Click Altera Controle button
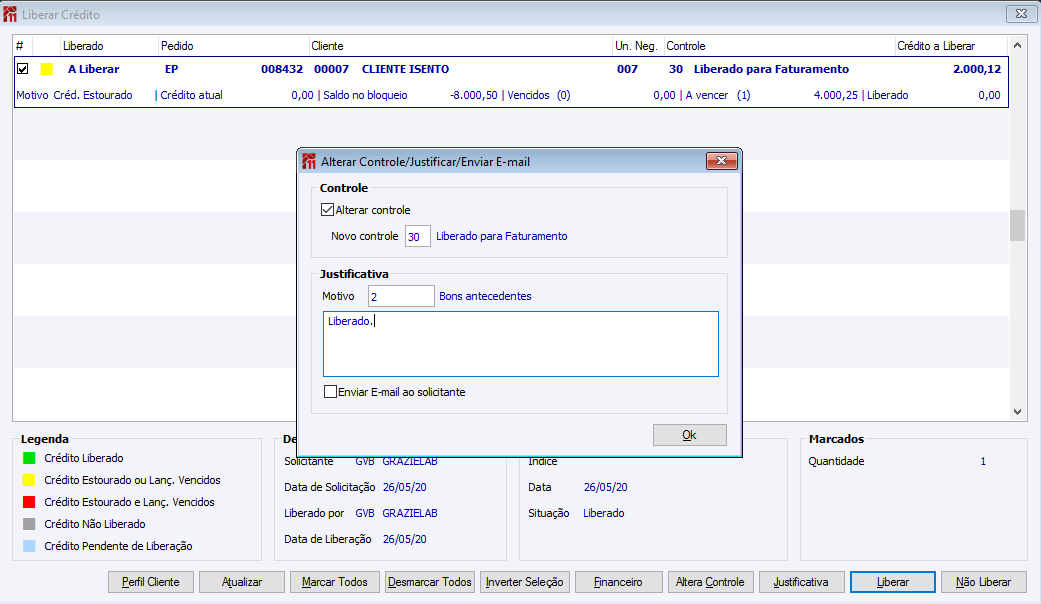 [x=710, y=582]
